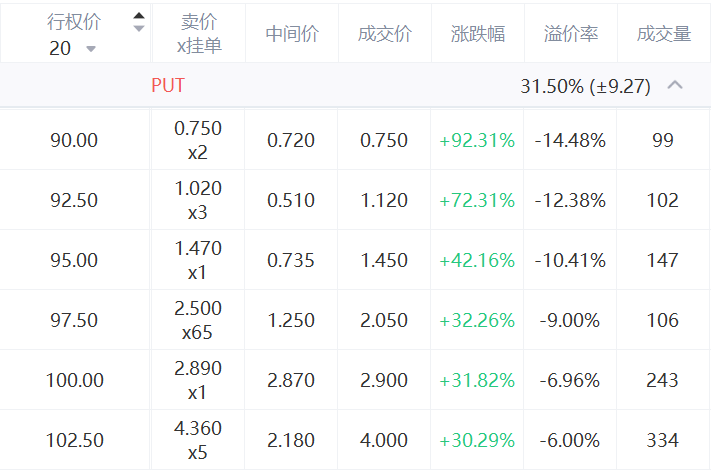Sort by the 成交量 column header
Viewport: 711px width, 474px height.
pyautogui.click(x=663, y=34)
